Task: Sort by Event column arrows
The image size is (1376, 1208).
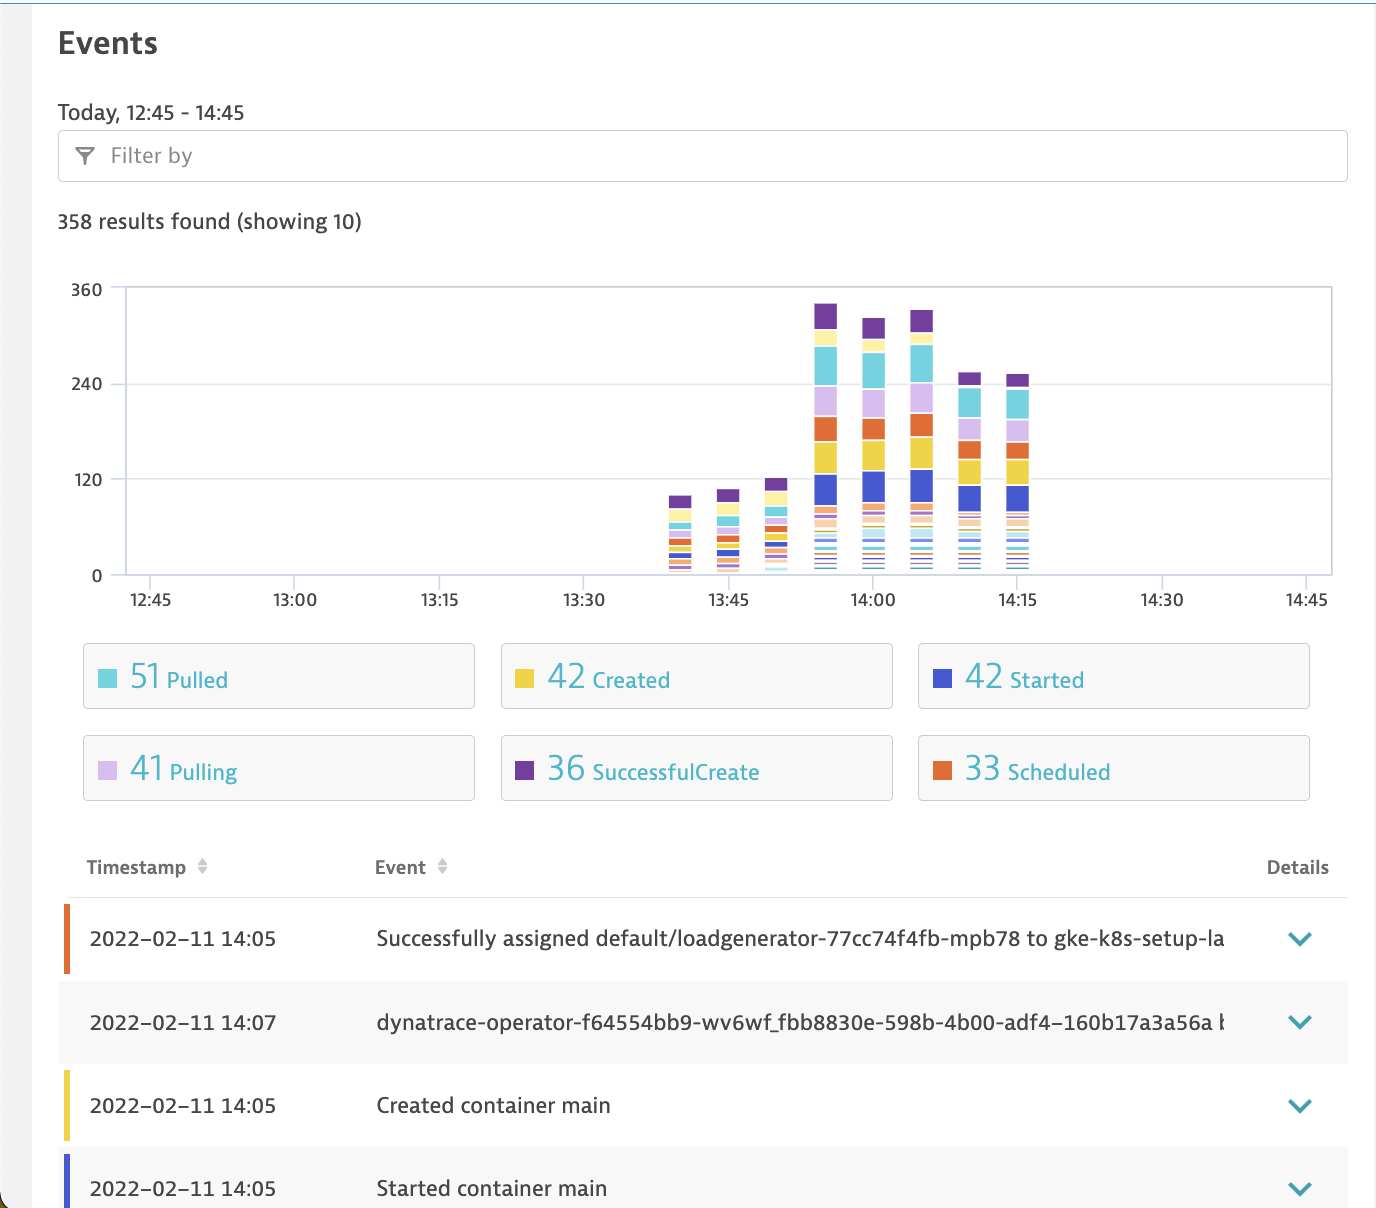Action: coord(442,867)
